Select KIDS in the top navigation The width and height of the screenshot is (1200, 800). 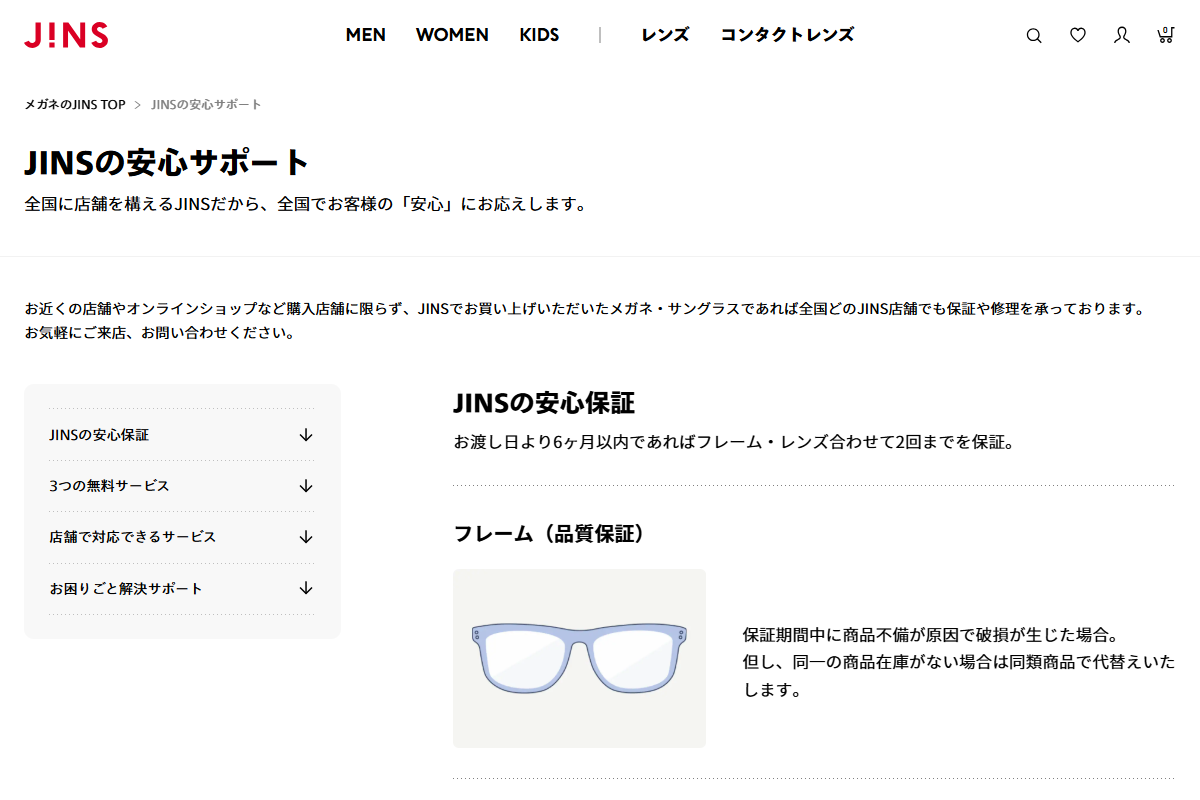539,35
